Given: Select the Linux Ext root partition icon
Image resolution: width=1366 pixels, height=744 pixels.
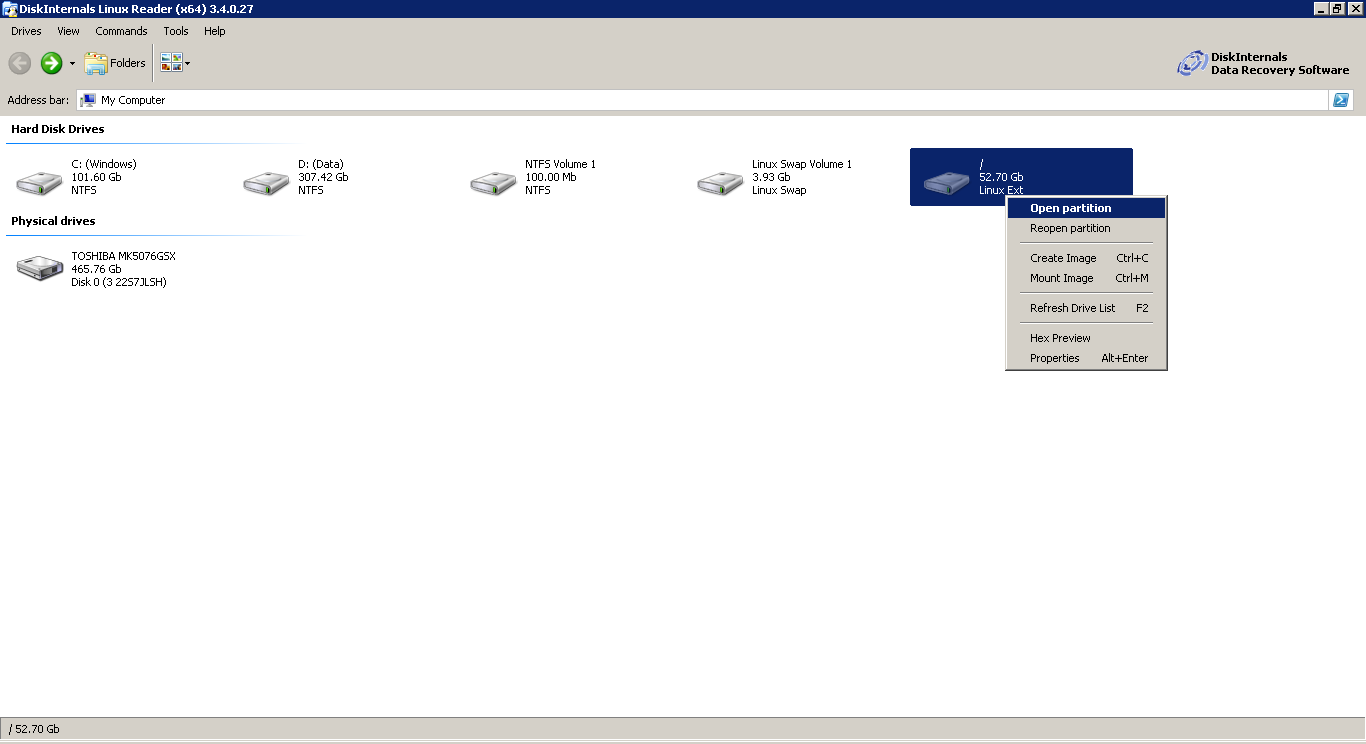Looking at the screenshot, I should [x=948, y=182].
